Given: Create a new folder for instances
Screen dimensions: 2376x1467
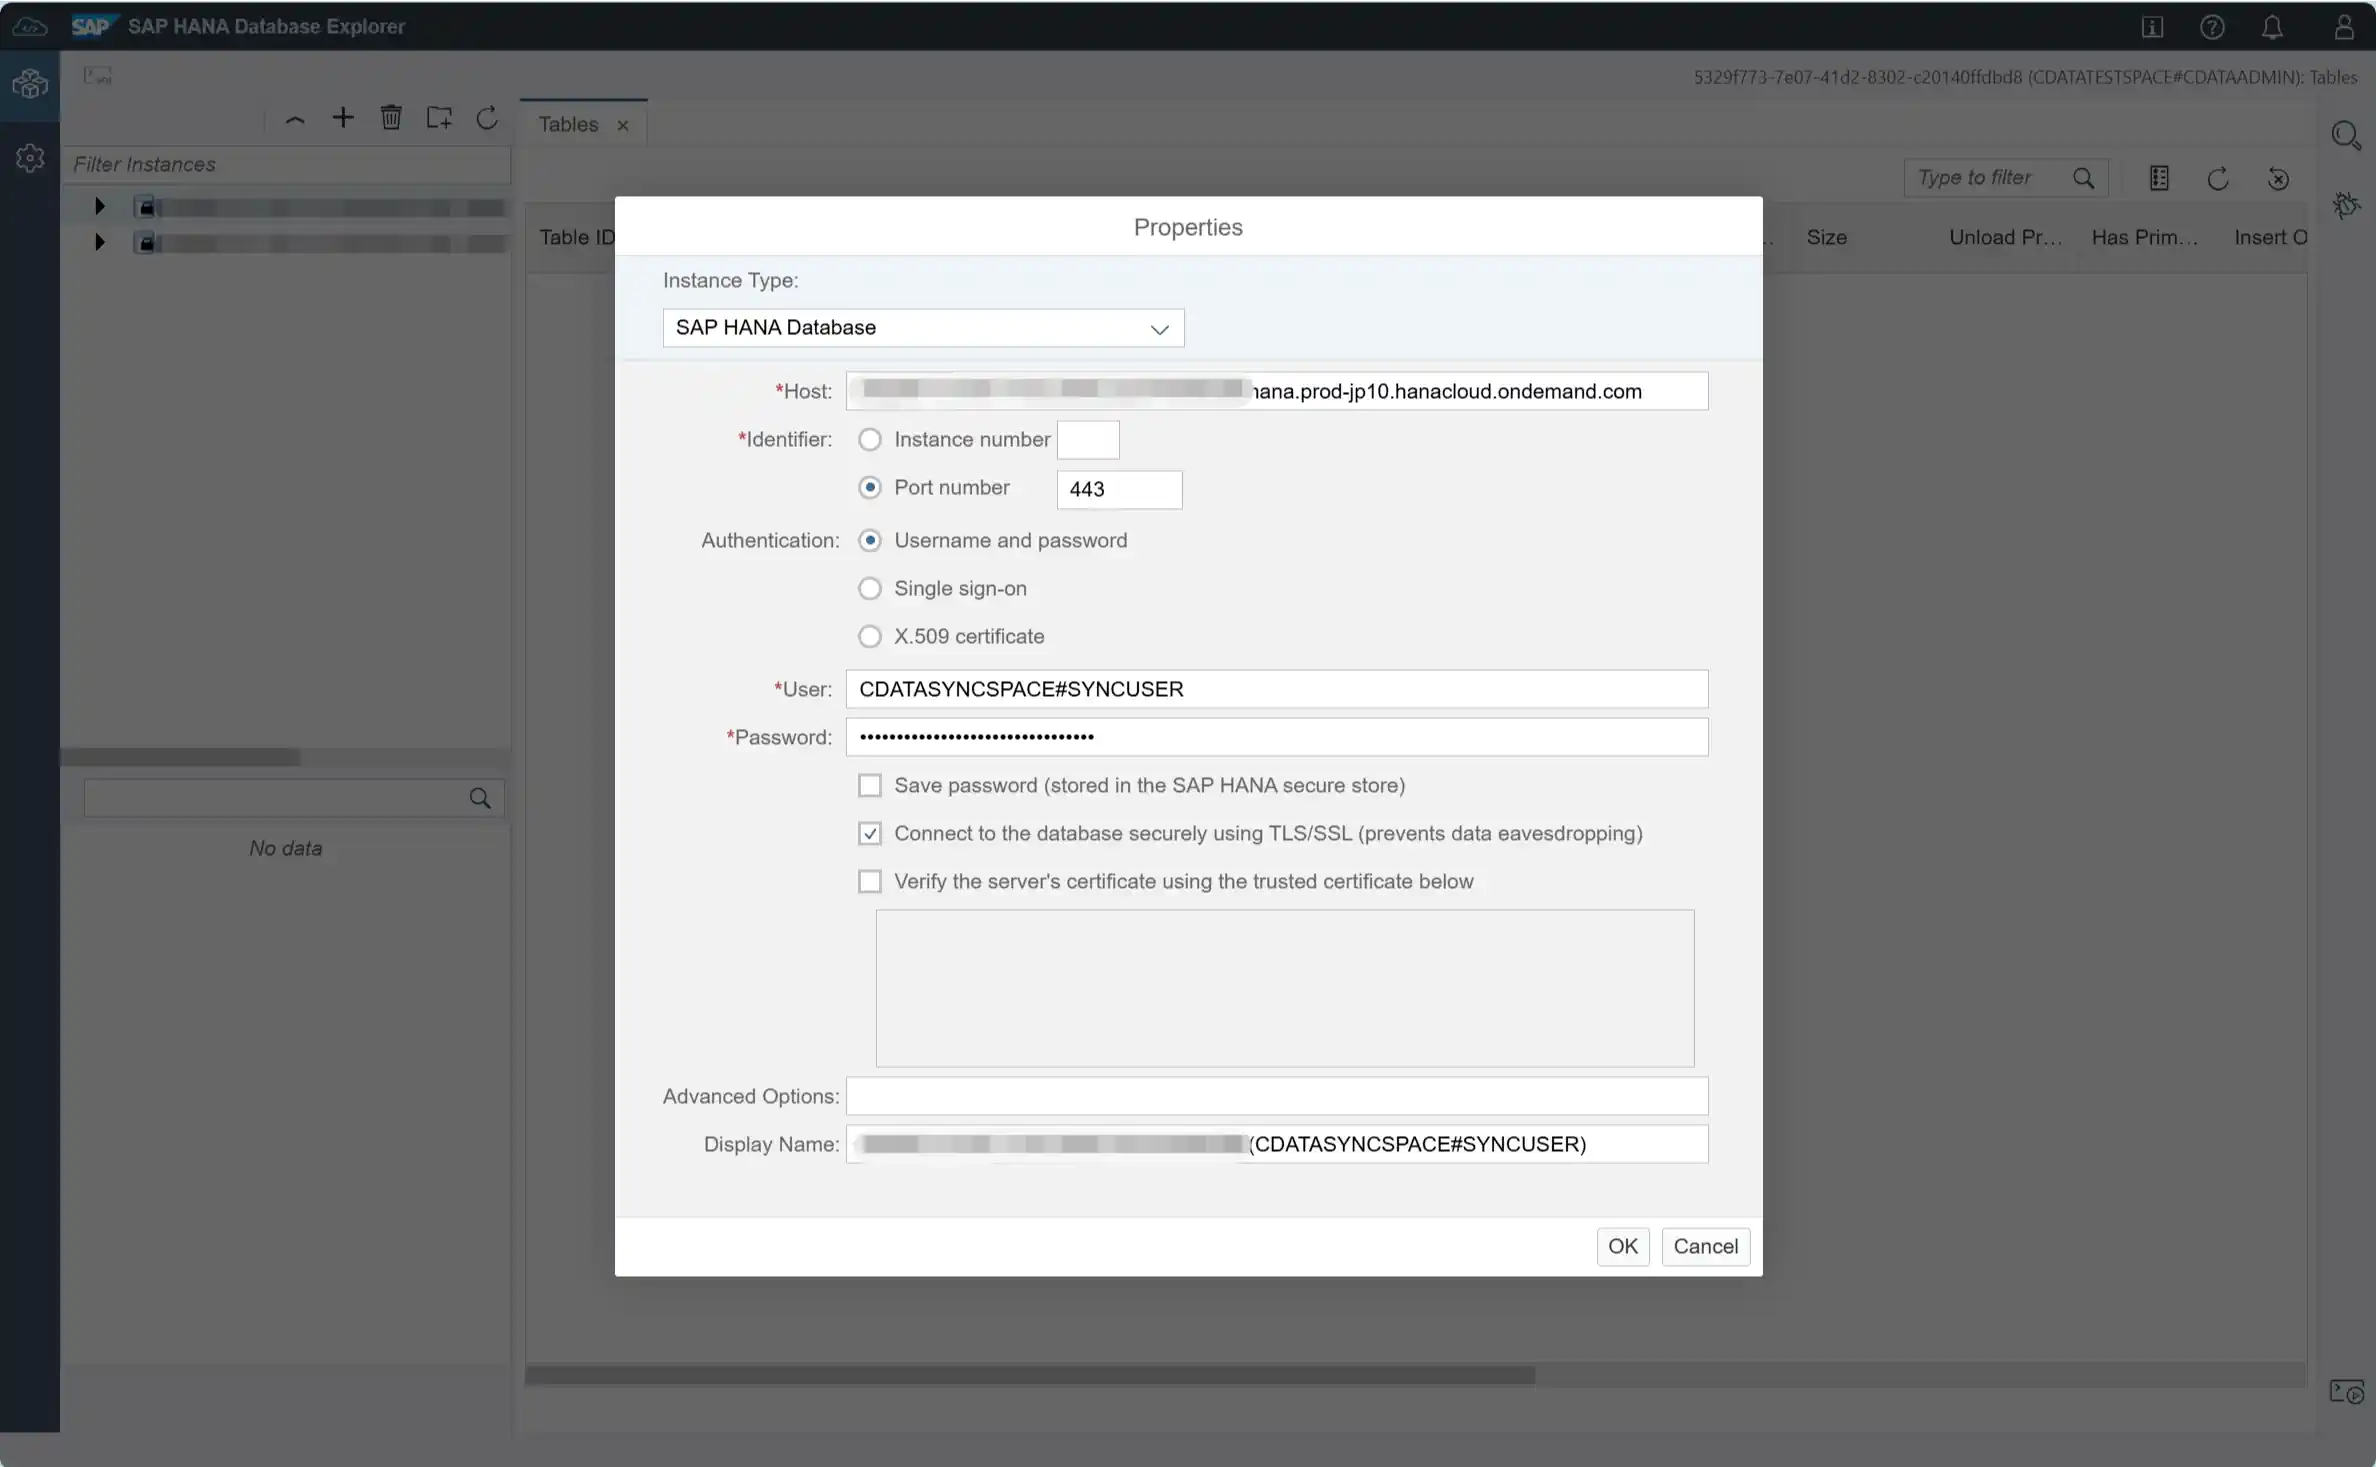Looking at the screenshot, I should pyautogui.click(x=440, y=117).
